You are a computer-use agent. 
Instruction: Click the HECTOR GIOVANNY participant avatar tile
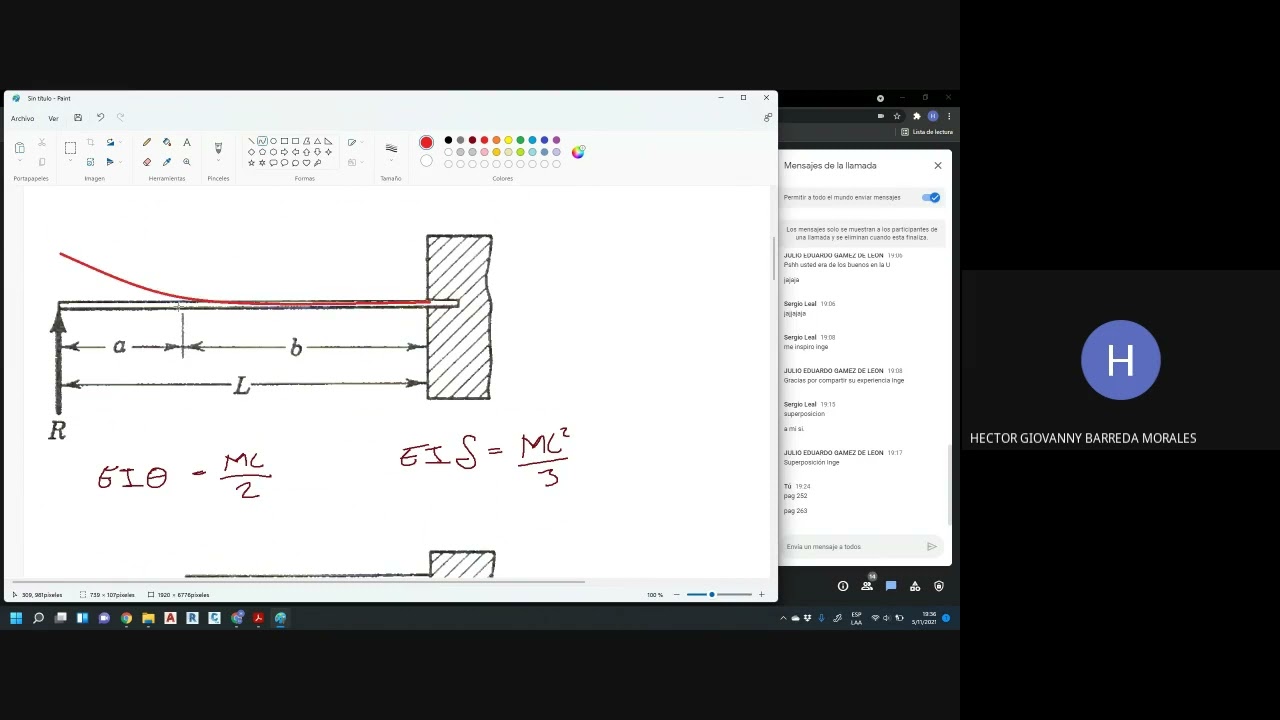[1121, 360]
